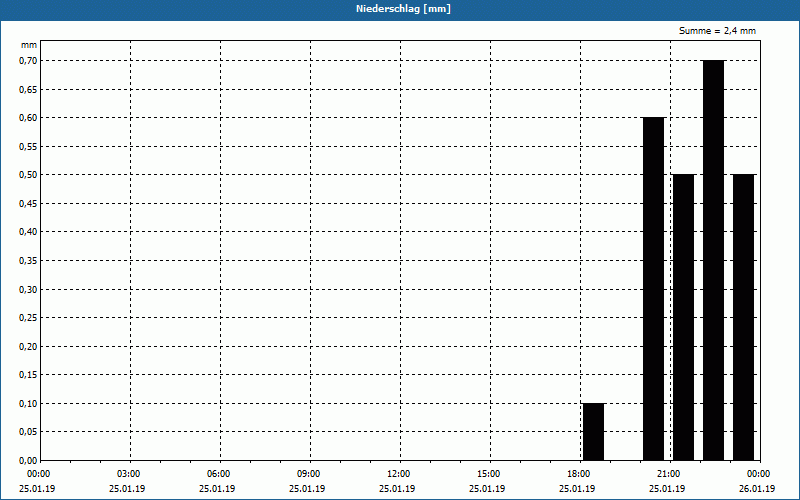Click the 0,45 y-axis label
This screenshot has width=800, height=500.
29,204
